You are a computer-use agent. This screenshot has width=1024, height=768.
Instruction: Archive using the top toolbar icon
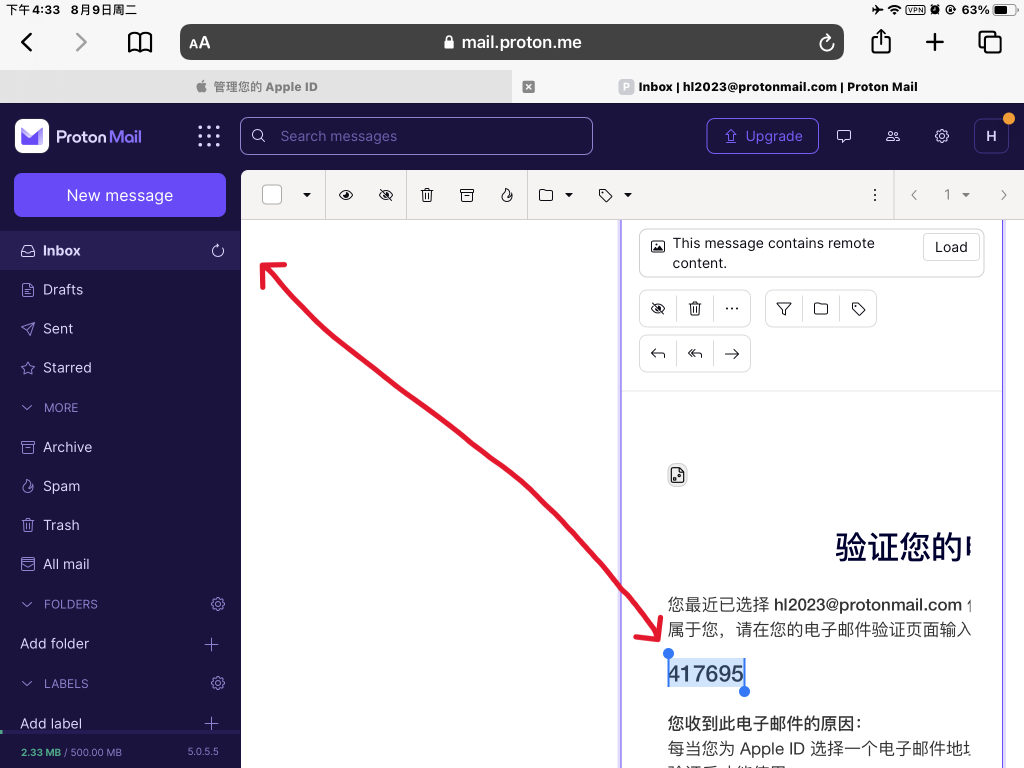(467, 195)
